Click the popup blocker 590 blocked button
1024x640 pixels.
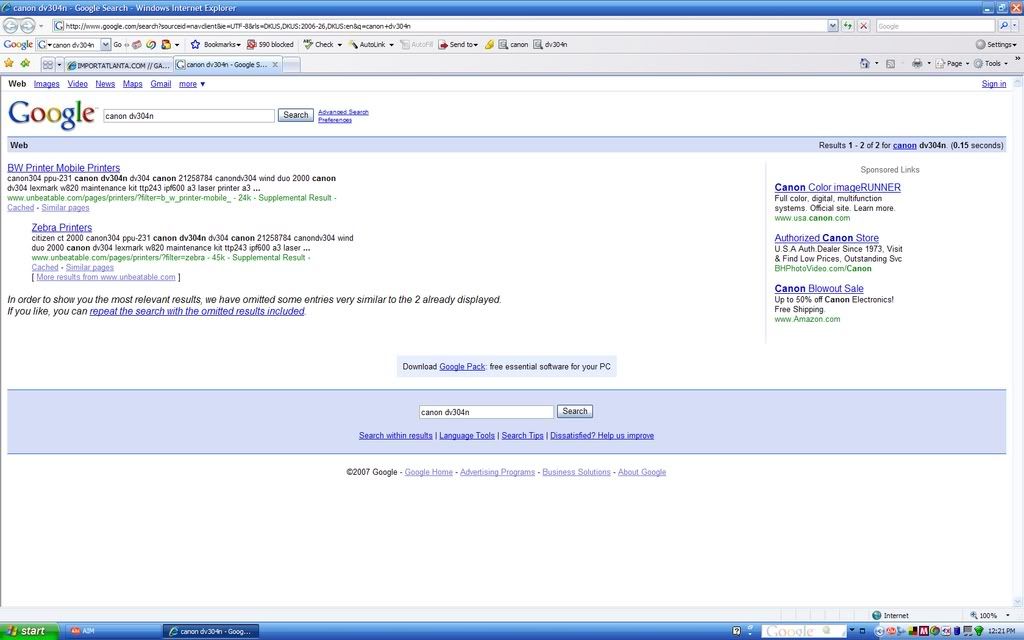pyautogui.click(x=270, y=44)
